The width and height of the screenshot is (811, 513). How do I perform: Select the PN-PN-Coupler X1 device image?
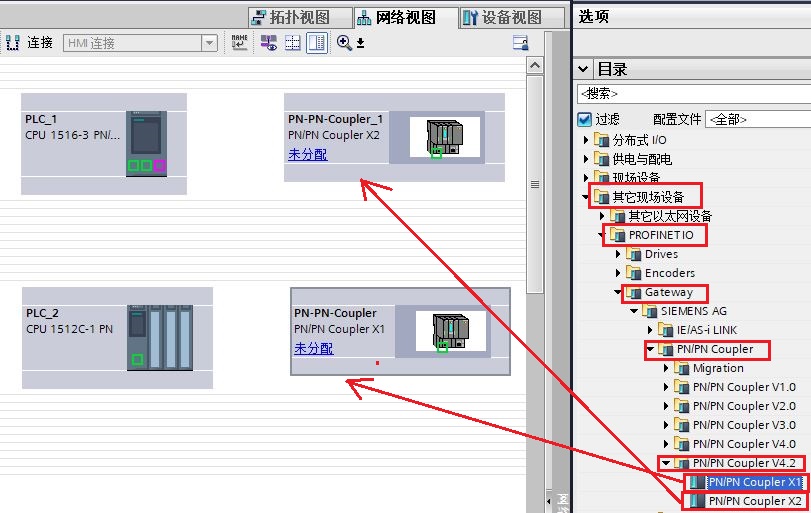point(451,331)
